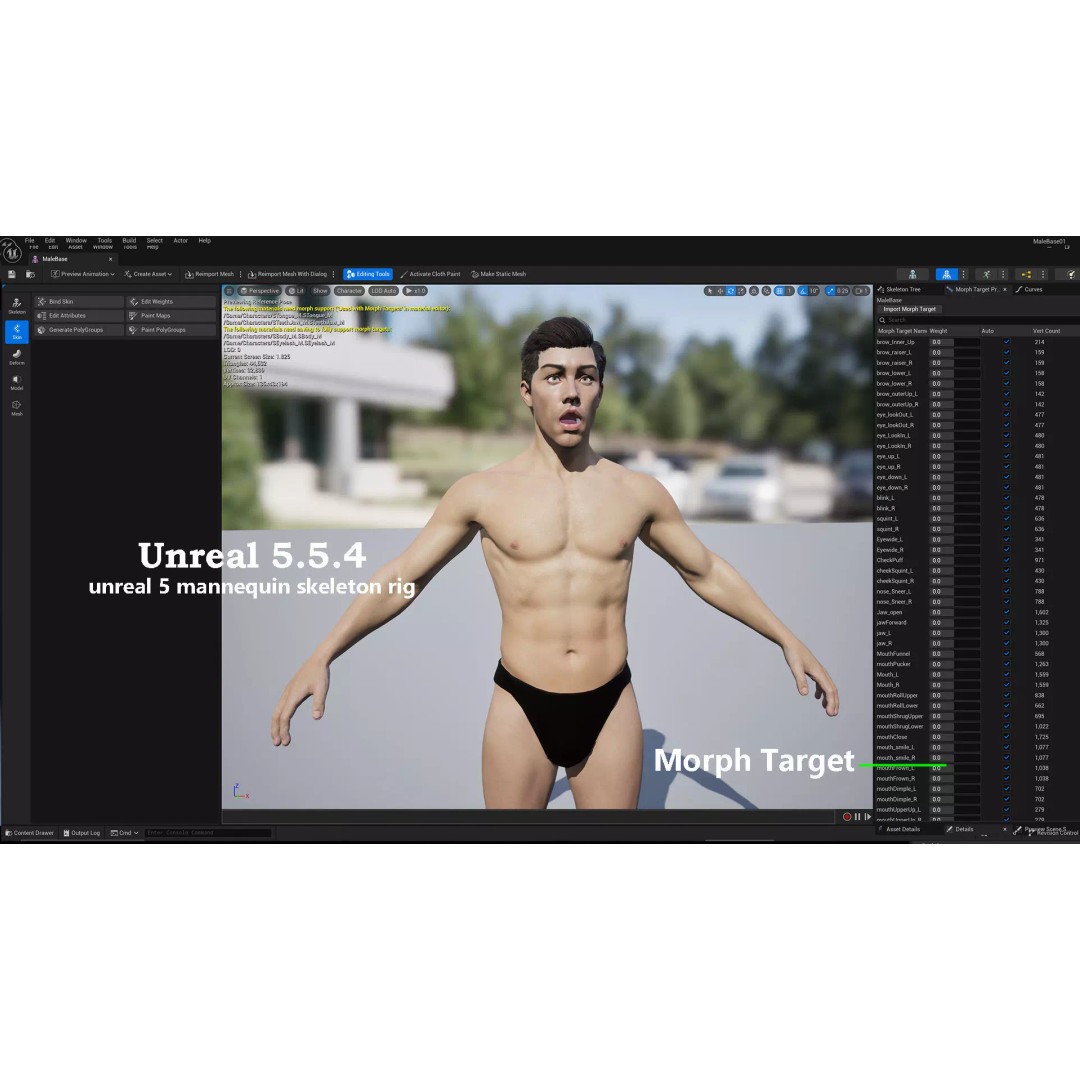
Task: Switch to Animation Blueprint mode icon
Action: click(x=1026, y=274)
